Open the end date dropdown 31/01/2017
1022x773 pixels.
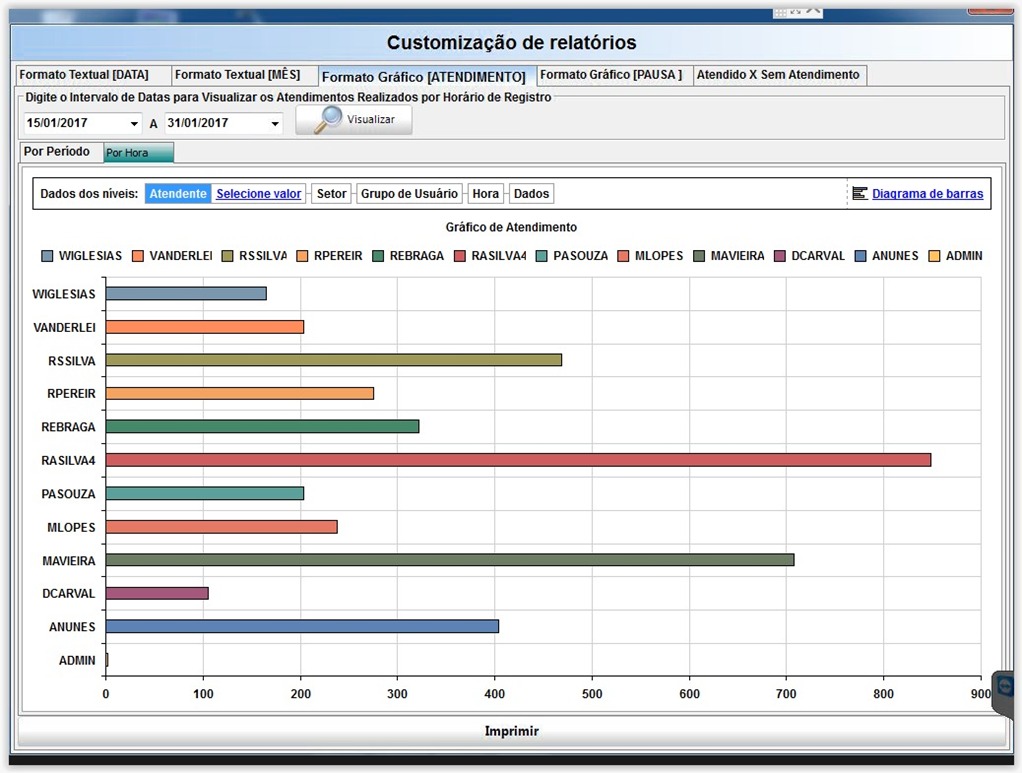tap(275, 124)
